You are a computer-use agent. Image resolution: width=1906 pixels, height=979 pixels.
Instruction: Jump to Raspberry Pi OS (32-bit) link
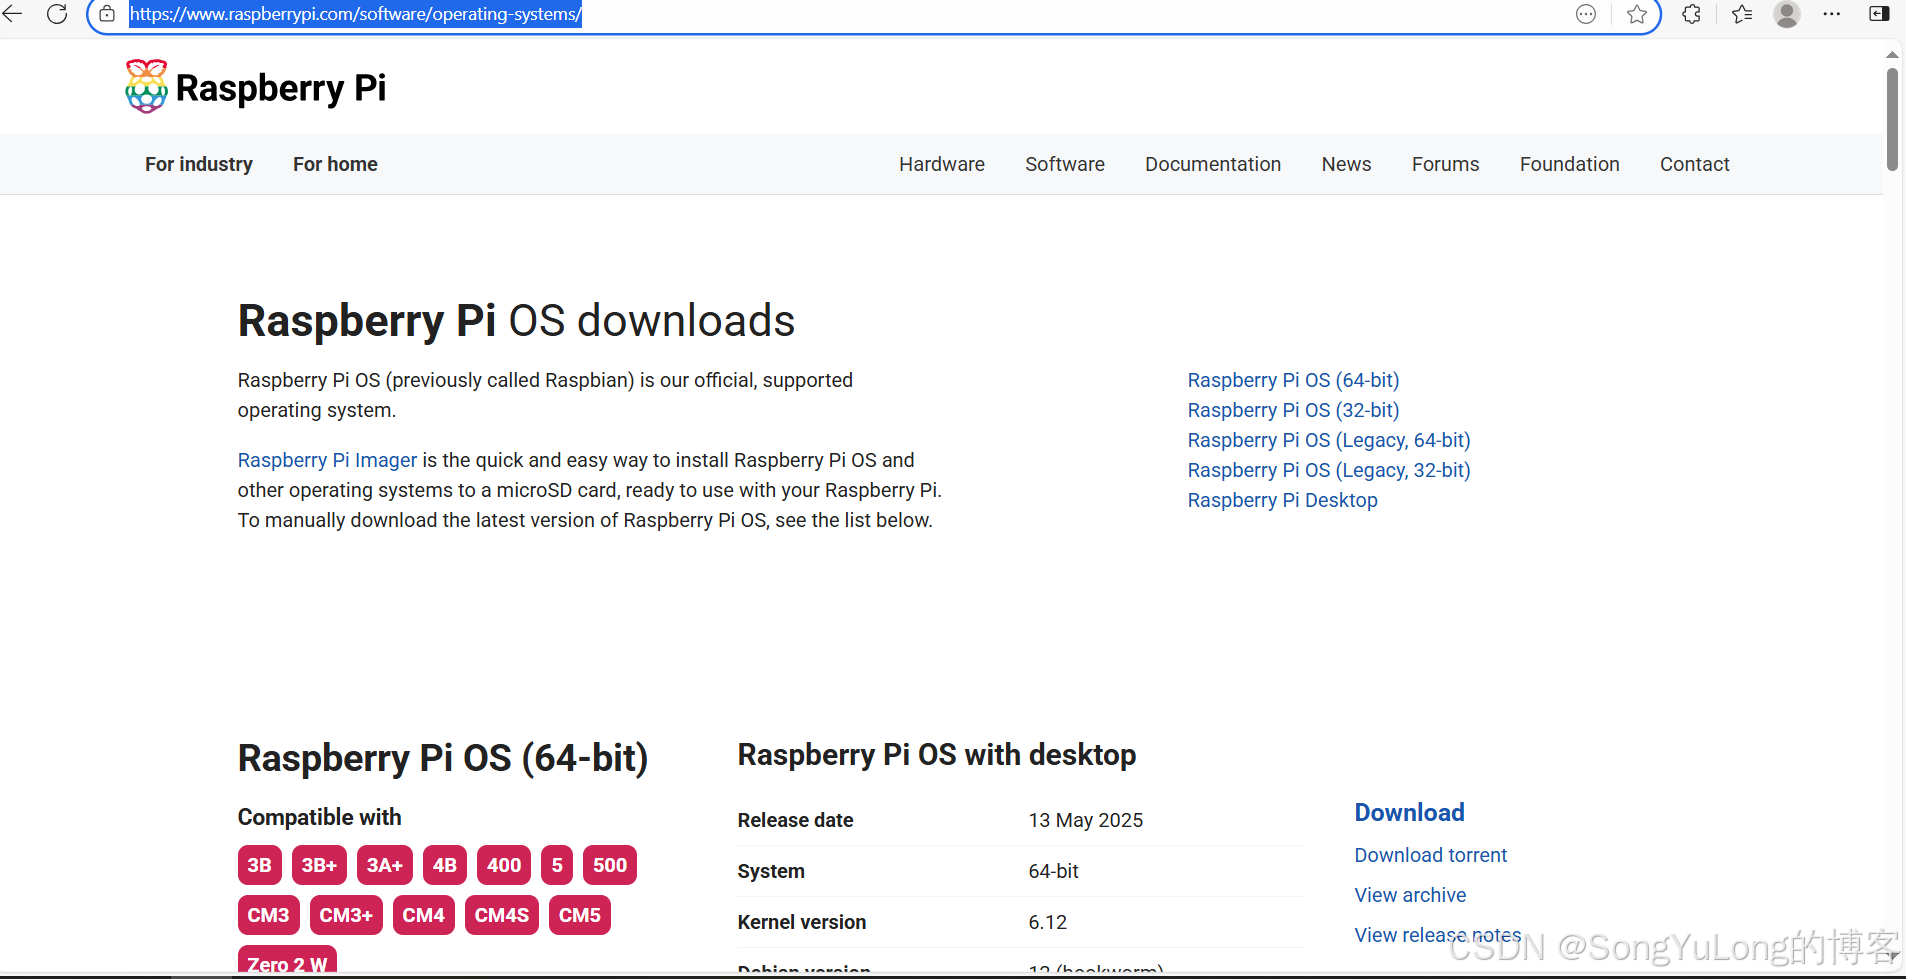coord(1293,410)
